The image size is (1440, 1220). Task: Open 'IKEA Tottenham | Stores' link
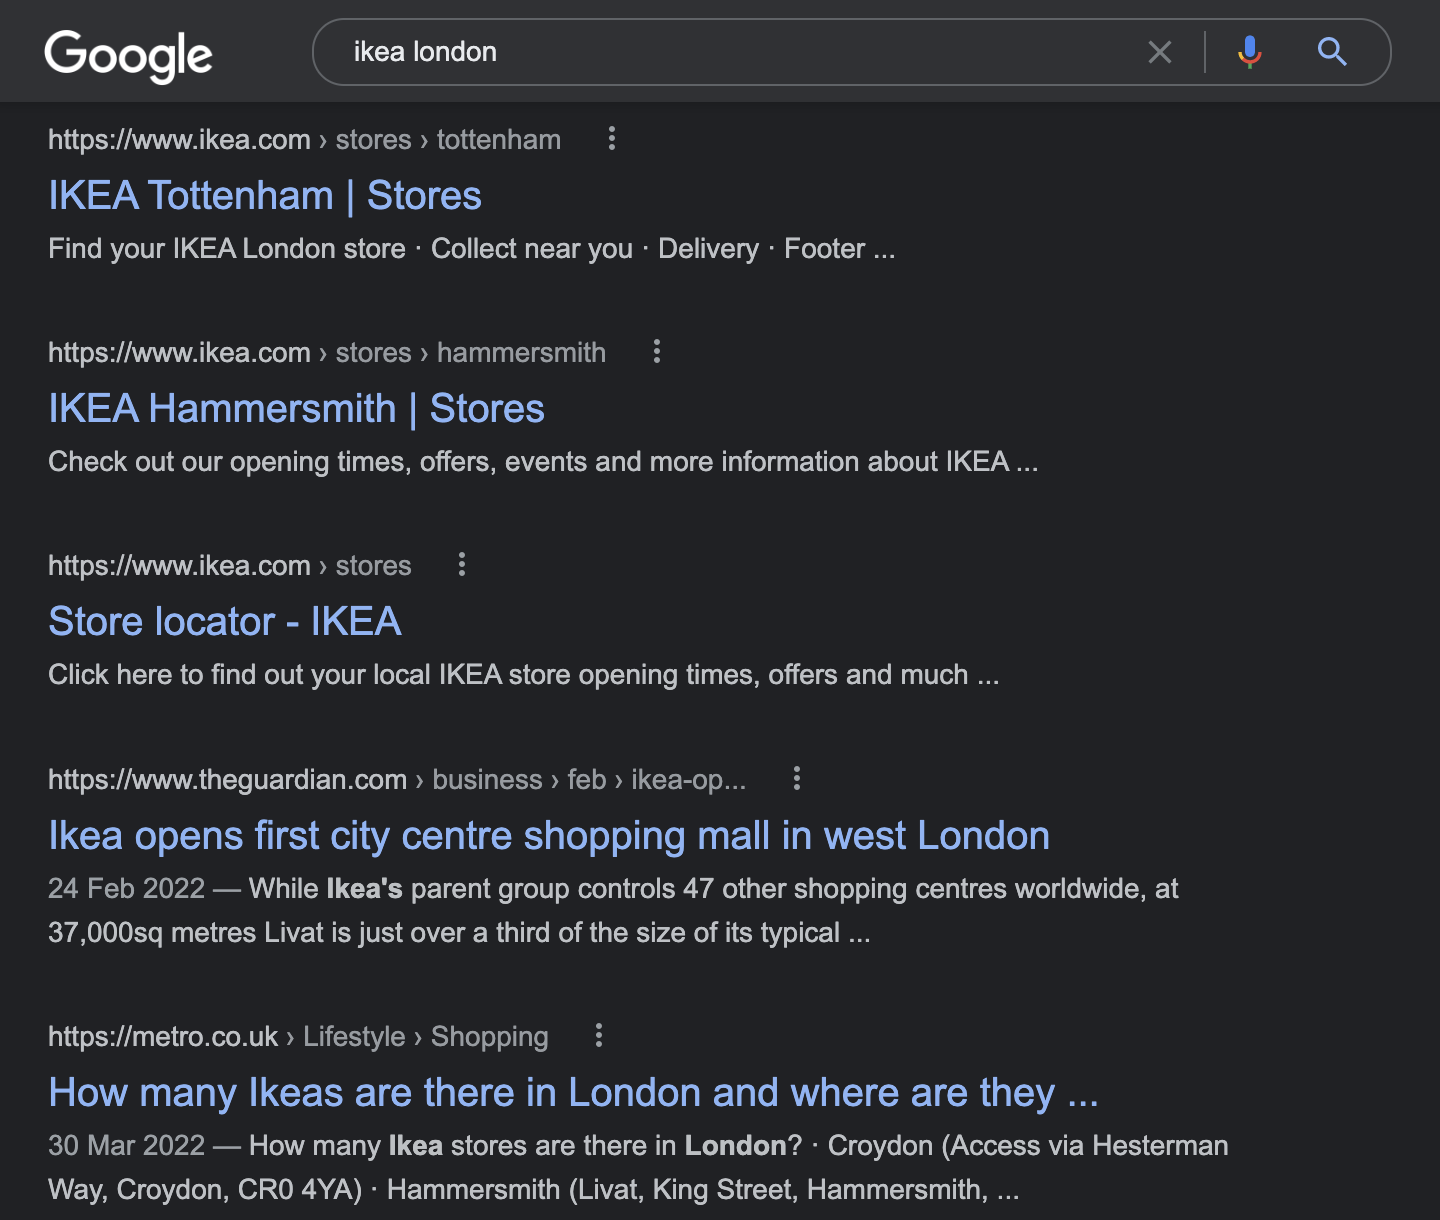265,196
